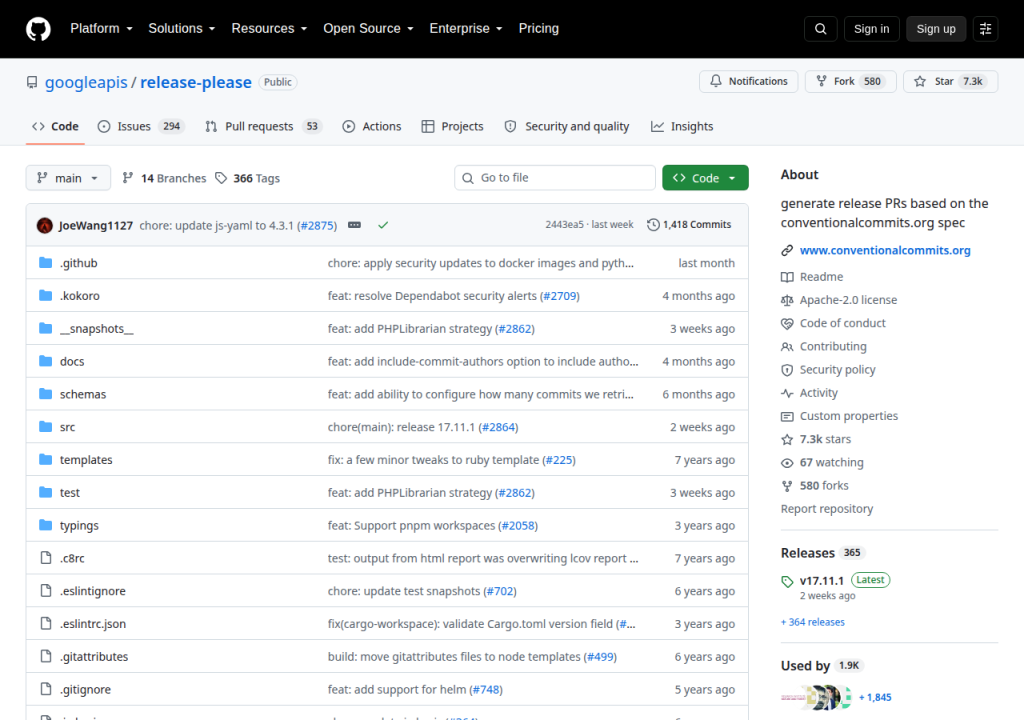Open the Platform dropdown menu
Viewport: 1024px width, 720px height.
pyautogui.click(x=101, y=29)
